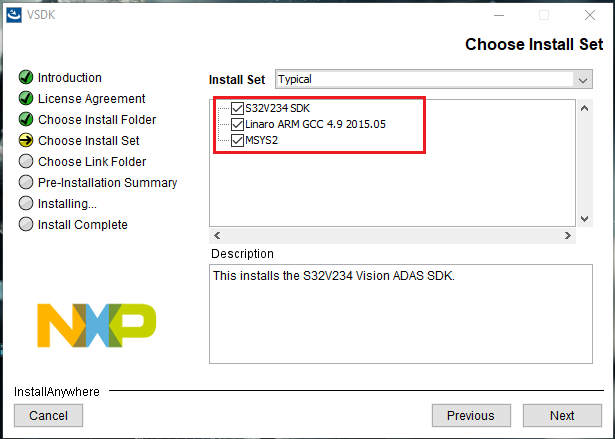Cancel the installation
615x439 pixels.
48,415
